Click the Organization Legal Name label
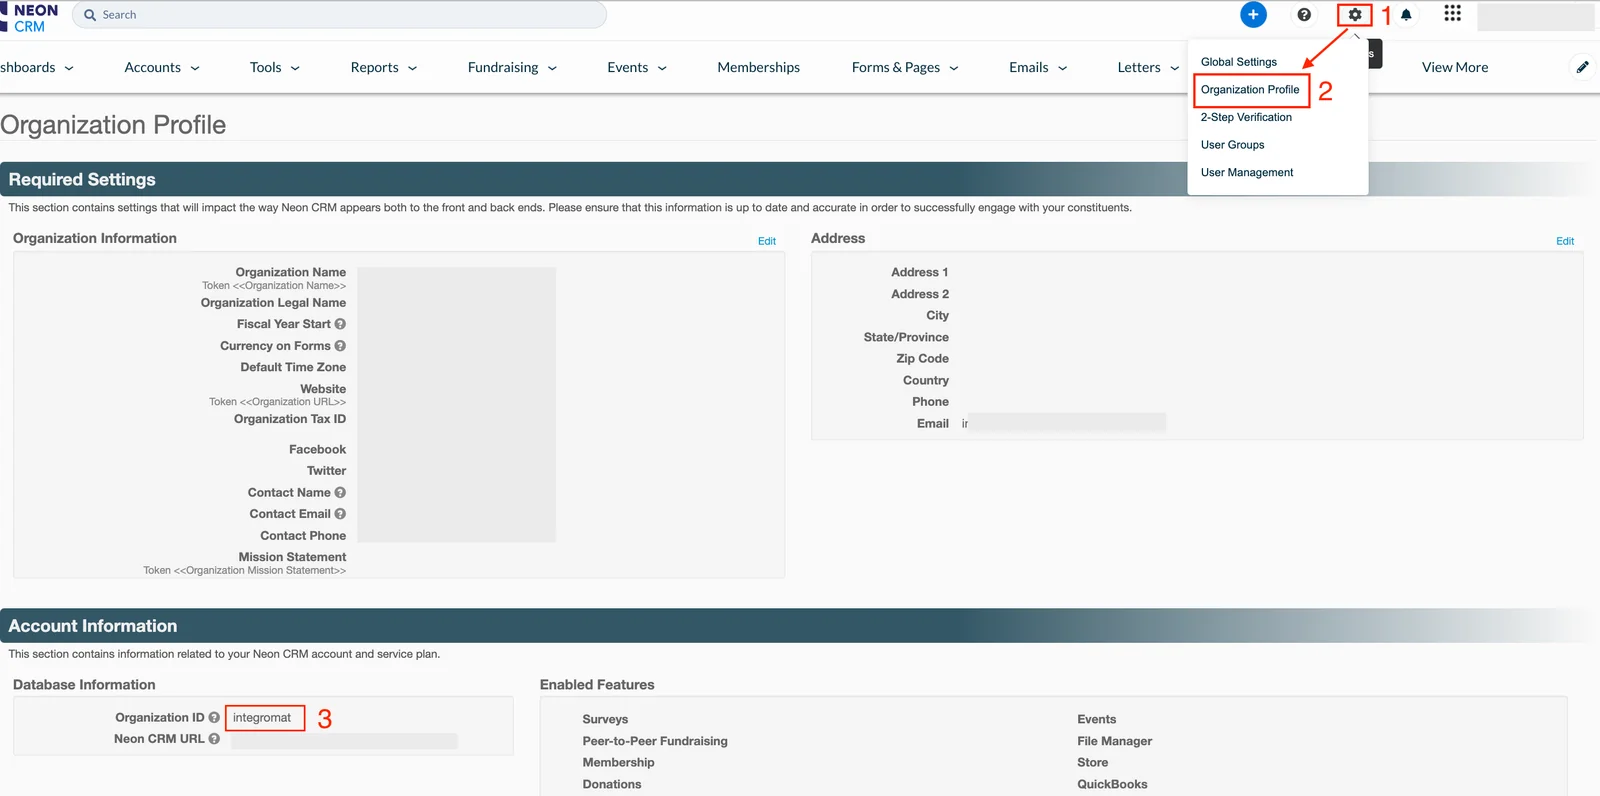 [x=273, y=303]
